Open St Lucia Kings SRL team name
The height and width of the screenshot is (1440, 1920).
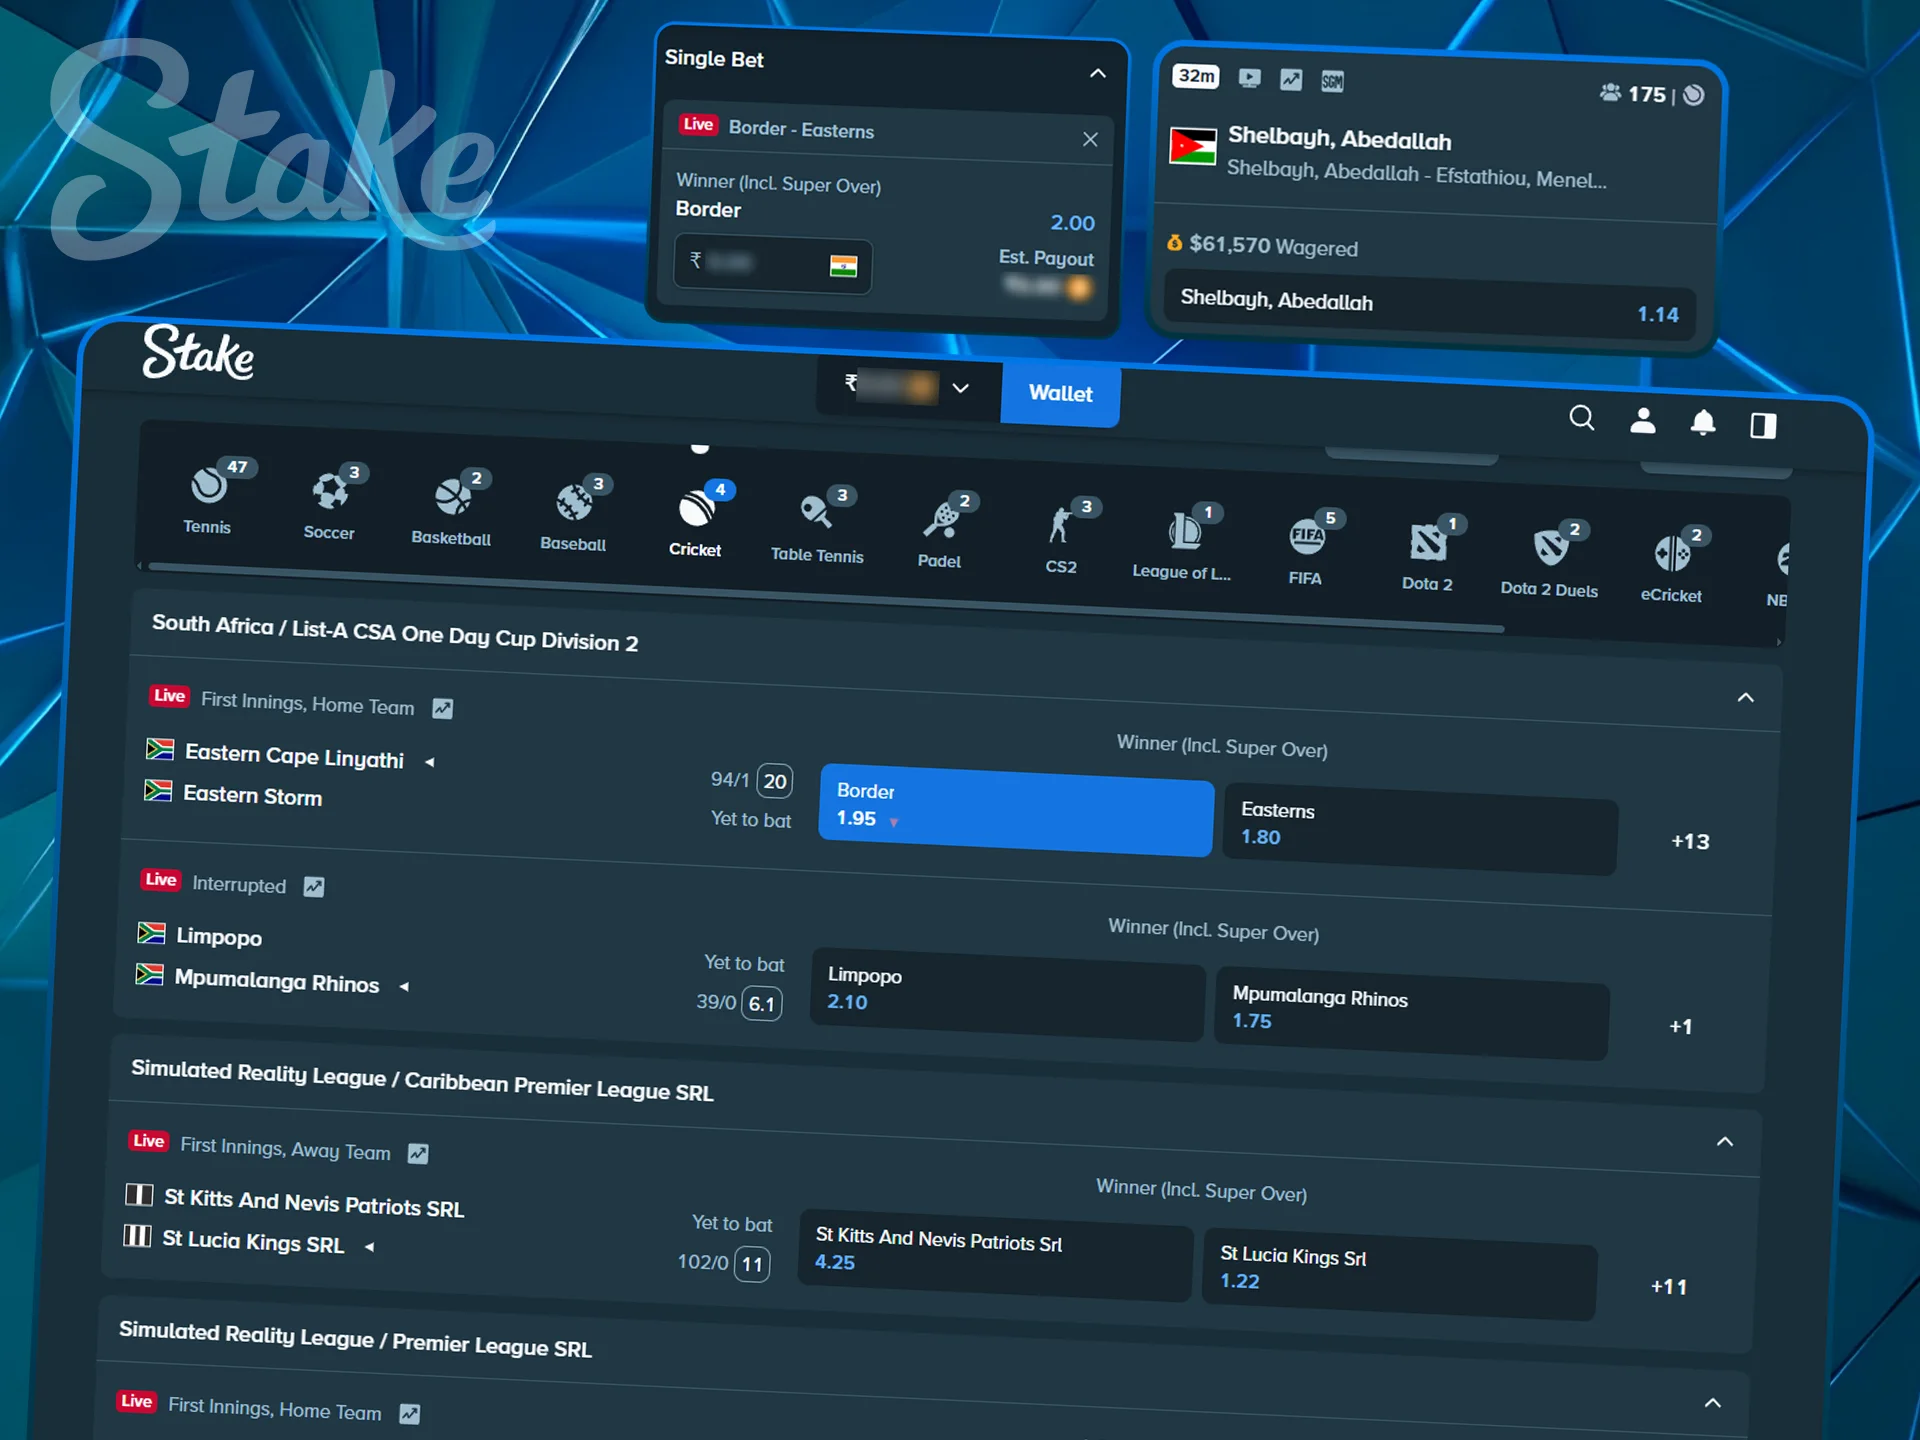click(x=253, y=1242)
